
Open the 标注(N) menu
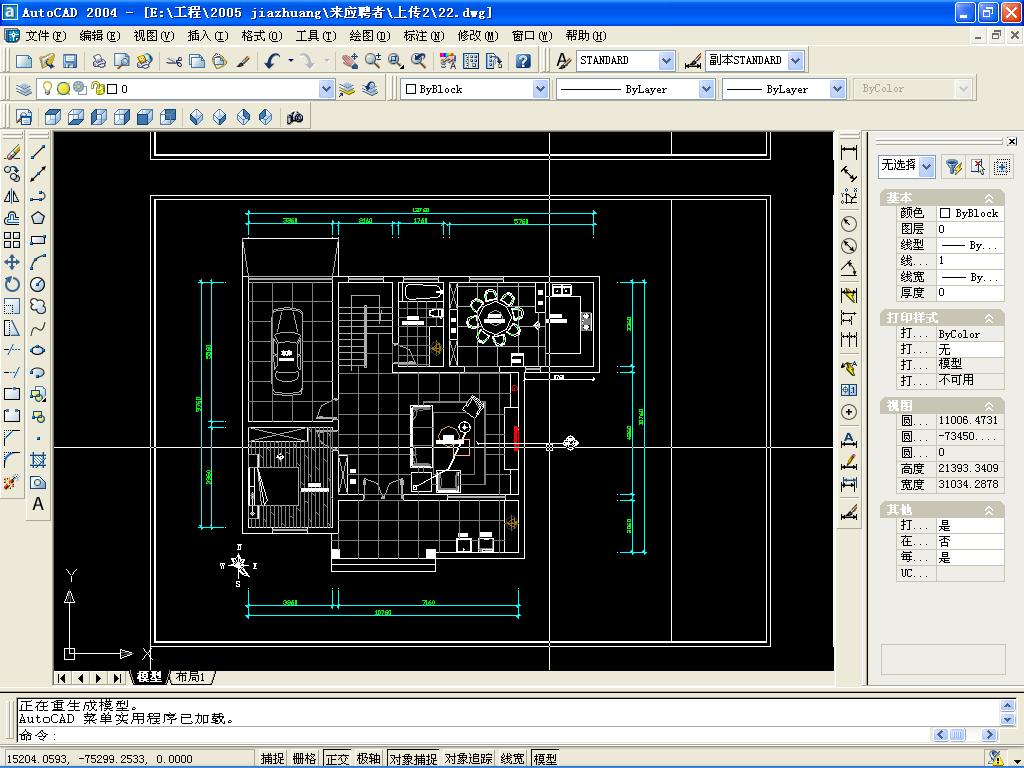click(423, 36)
